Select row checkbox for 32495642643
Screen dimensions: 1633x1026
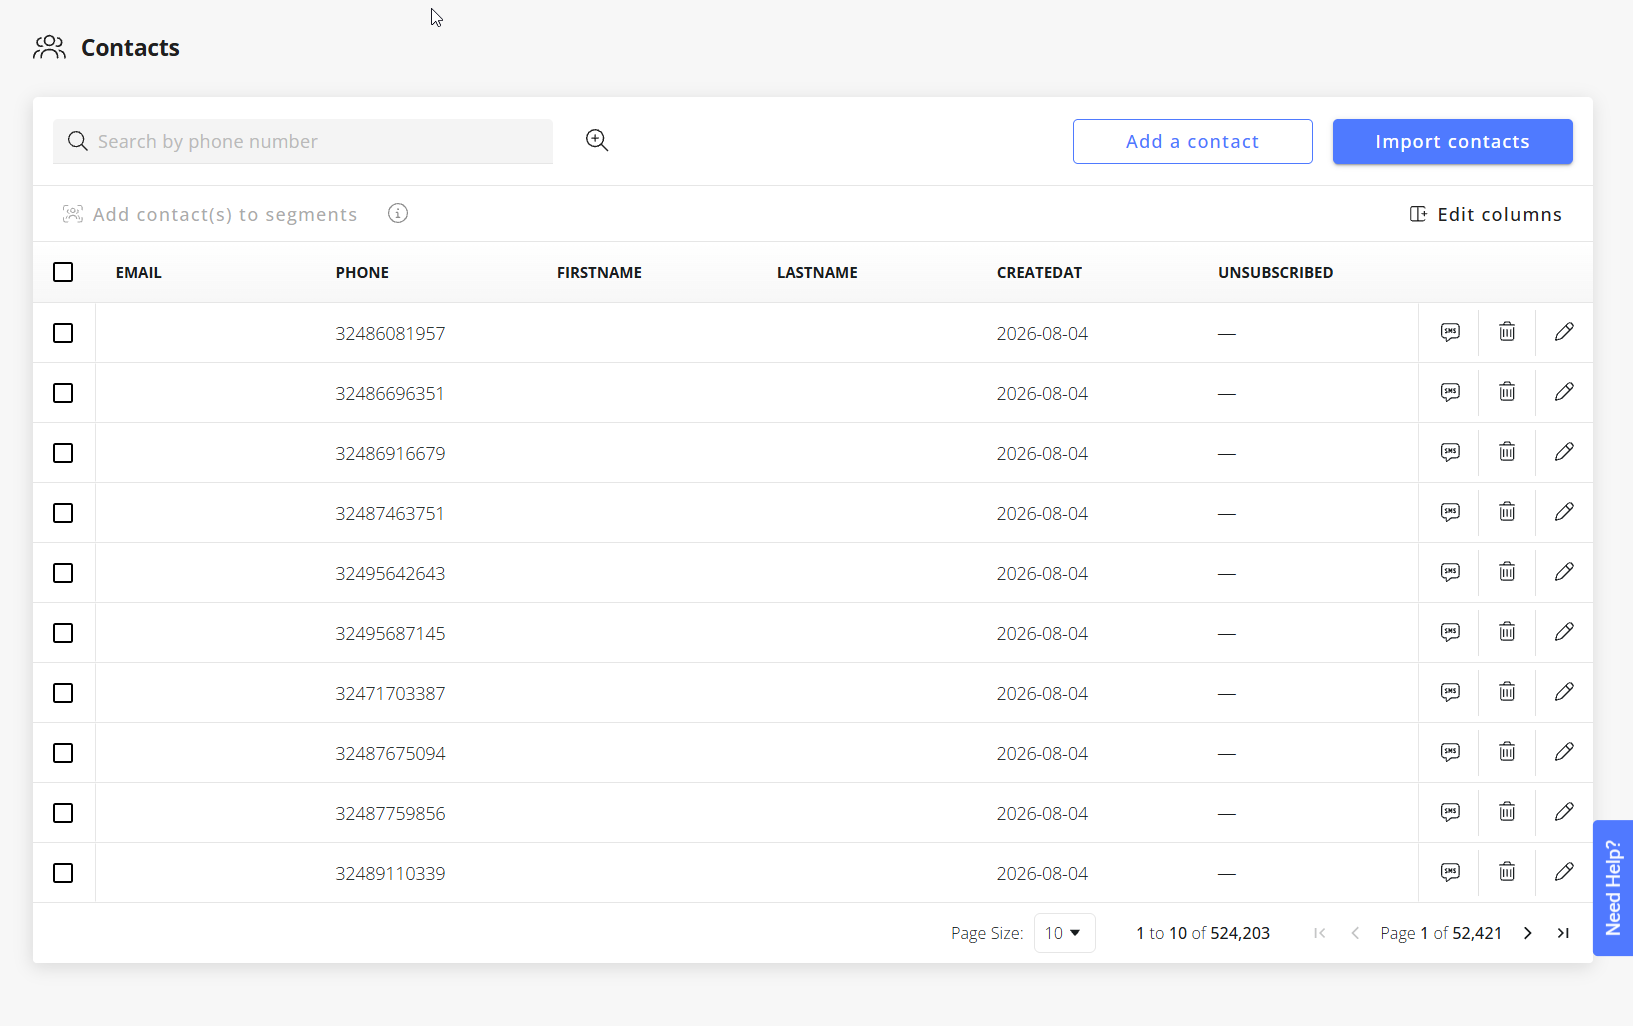63,573
